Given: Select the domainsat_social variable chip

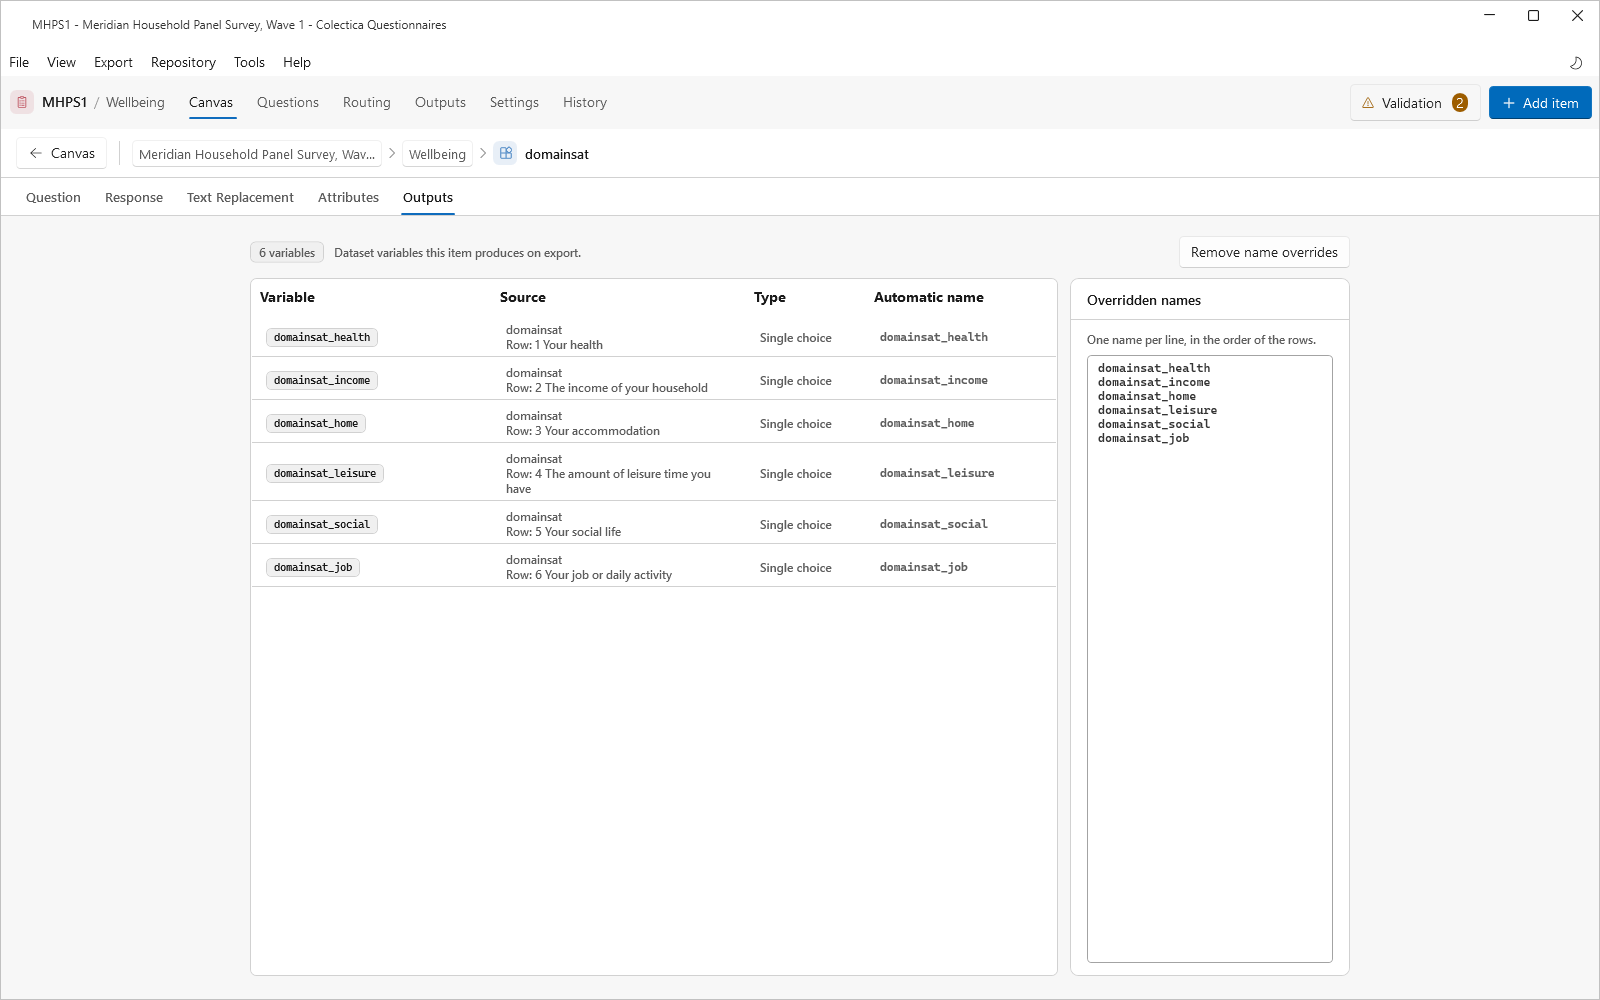Looking at the screenshot, I should pos(322,525).
